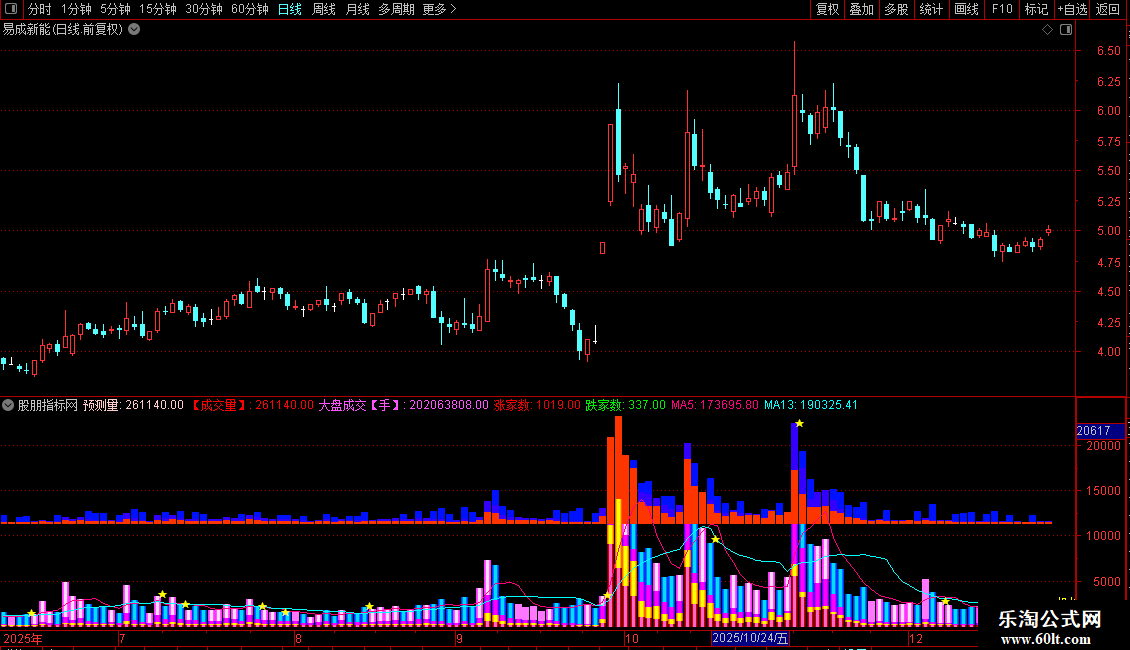This screenshot has height=650, width=1130.
Task: Switch to 分时 view
Action: [40, 9]
